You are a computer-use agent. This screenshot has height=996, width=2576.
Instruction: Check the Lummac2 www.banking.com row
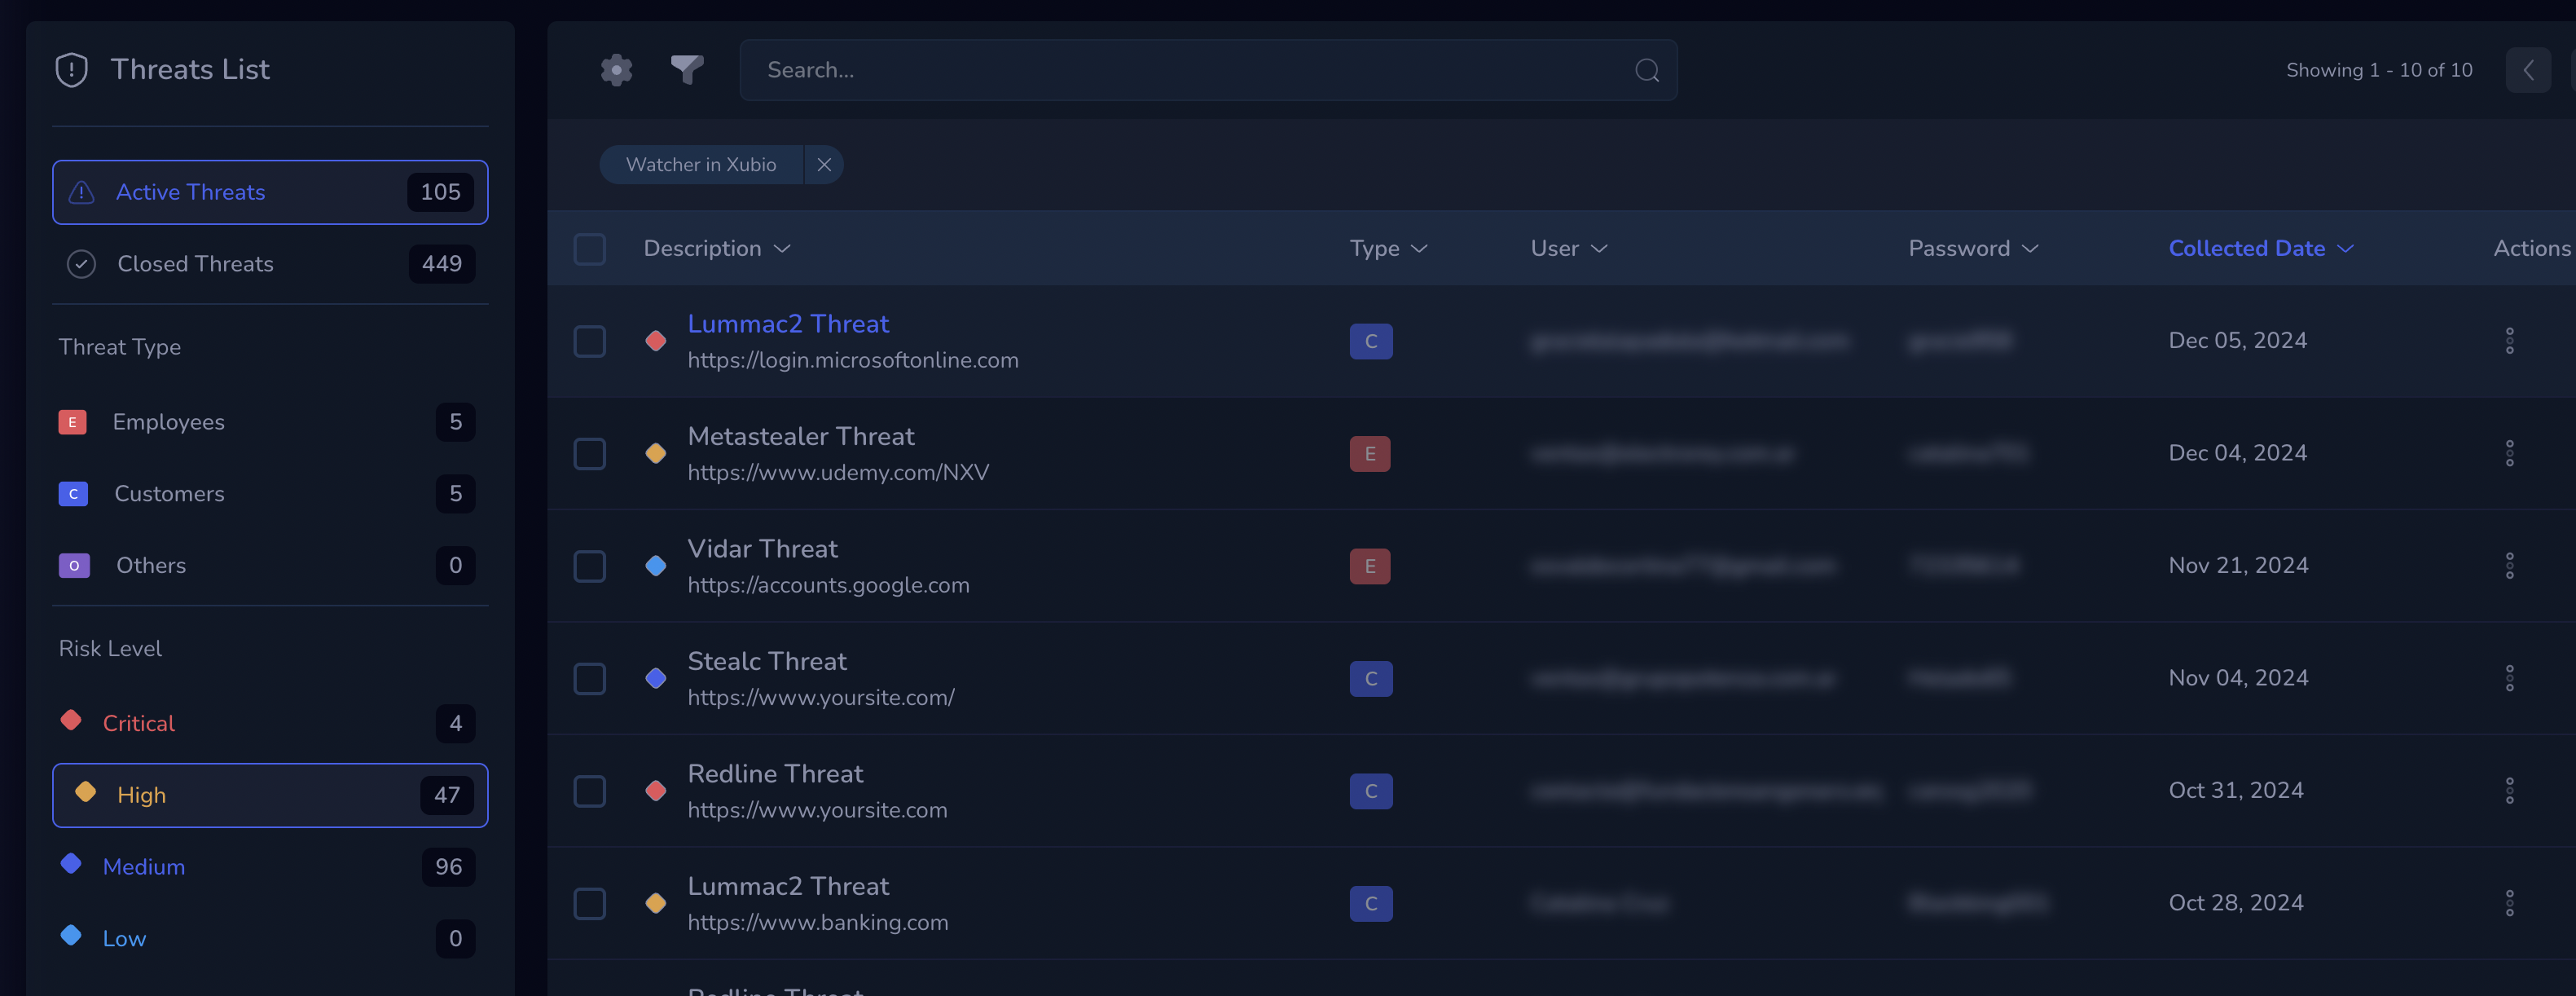[x=590, y=904]
